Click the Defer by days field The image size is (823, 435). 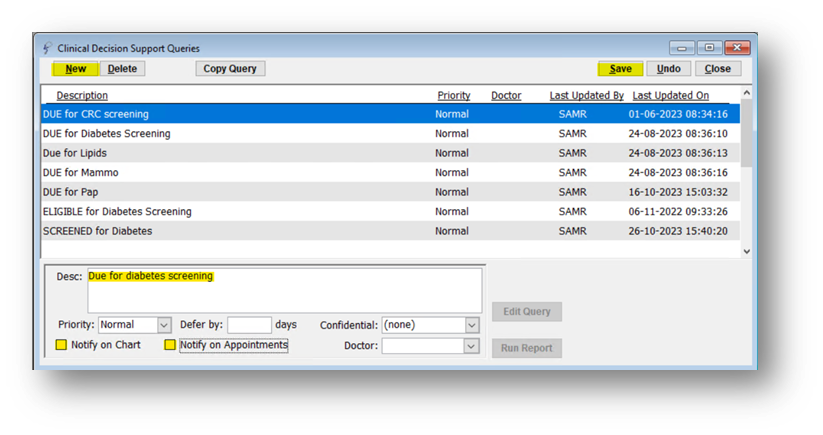249,325
